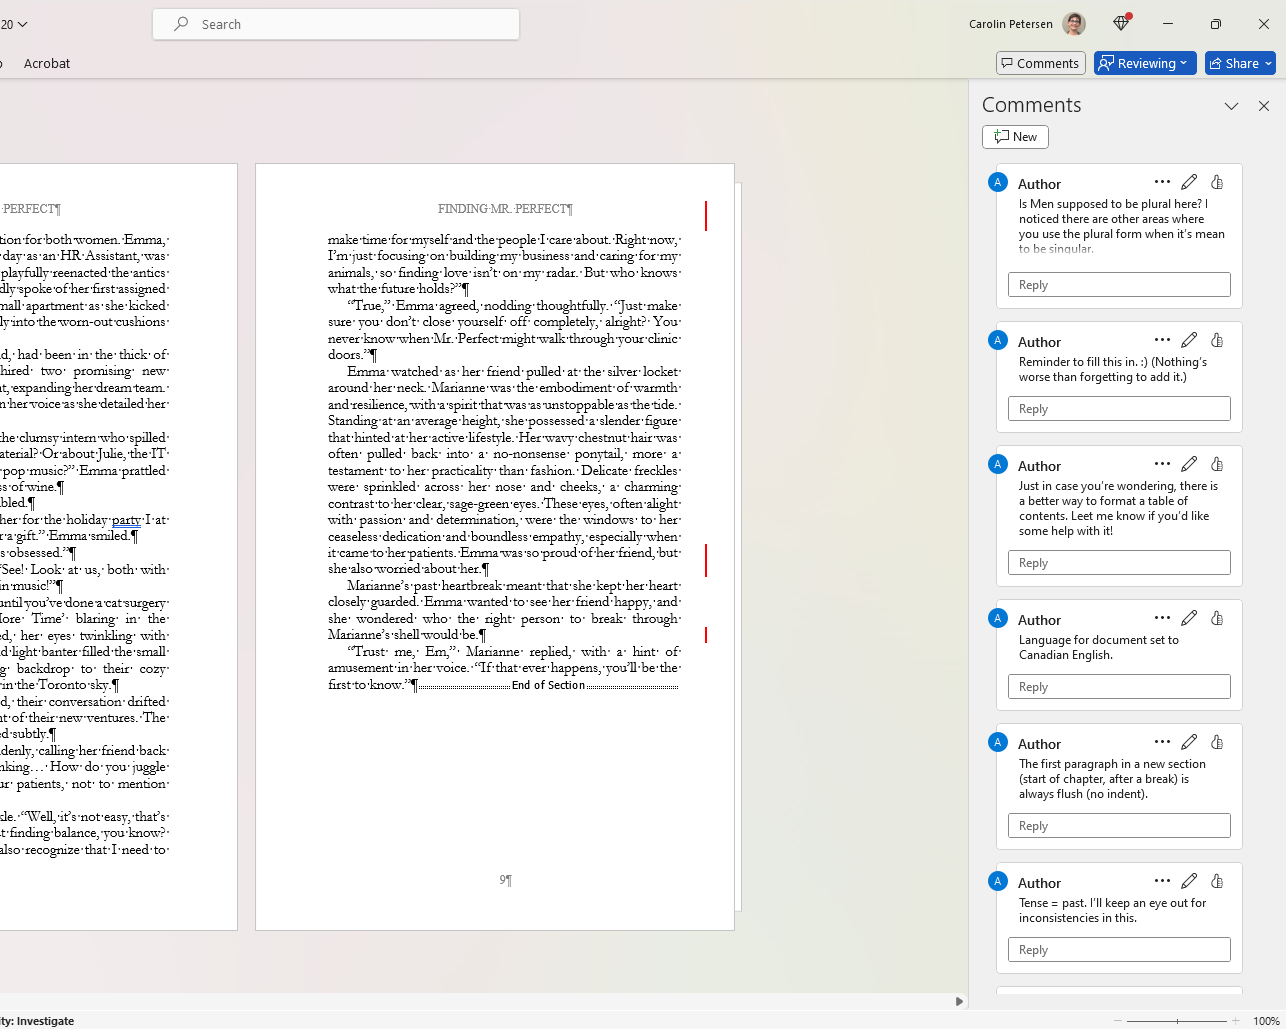Reply to the 'first paragraph in a new section' comment
Screen dimensions: 1286x1029
[x=1119, y=826]
